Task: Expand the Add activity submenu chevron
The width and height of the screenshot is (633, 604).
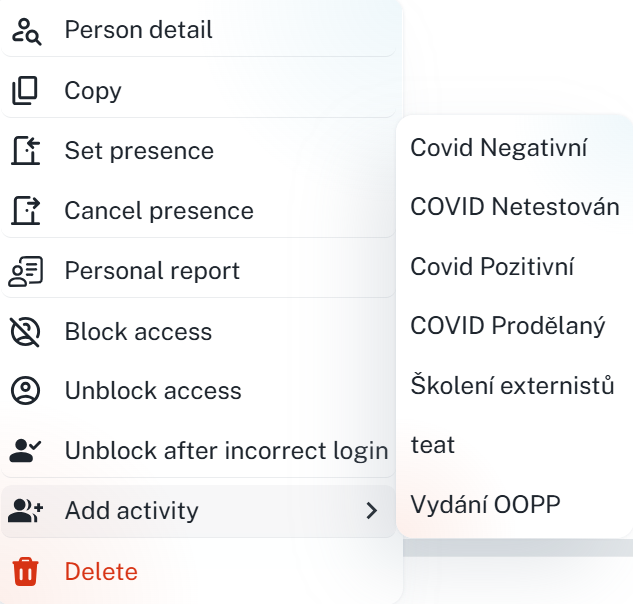Action: [x=372, y=511]
